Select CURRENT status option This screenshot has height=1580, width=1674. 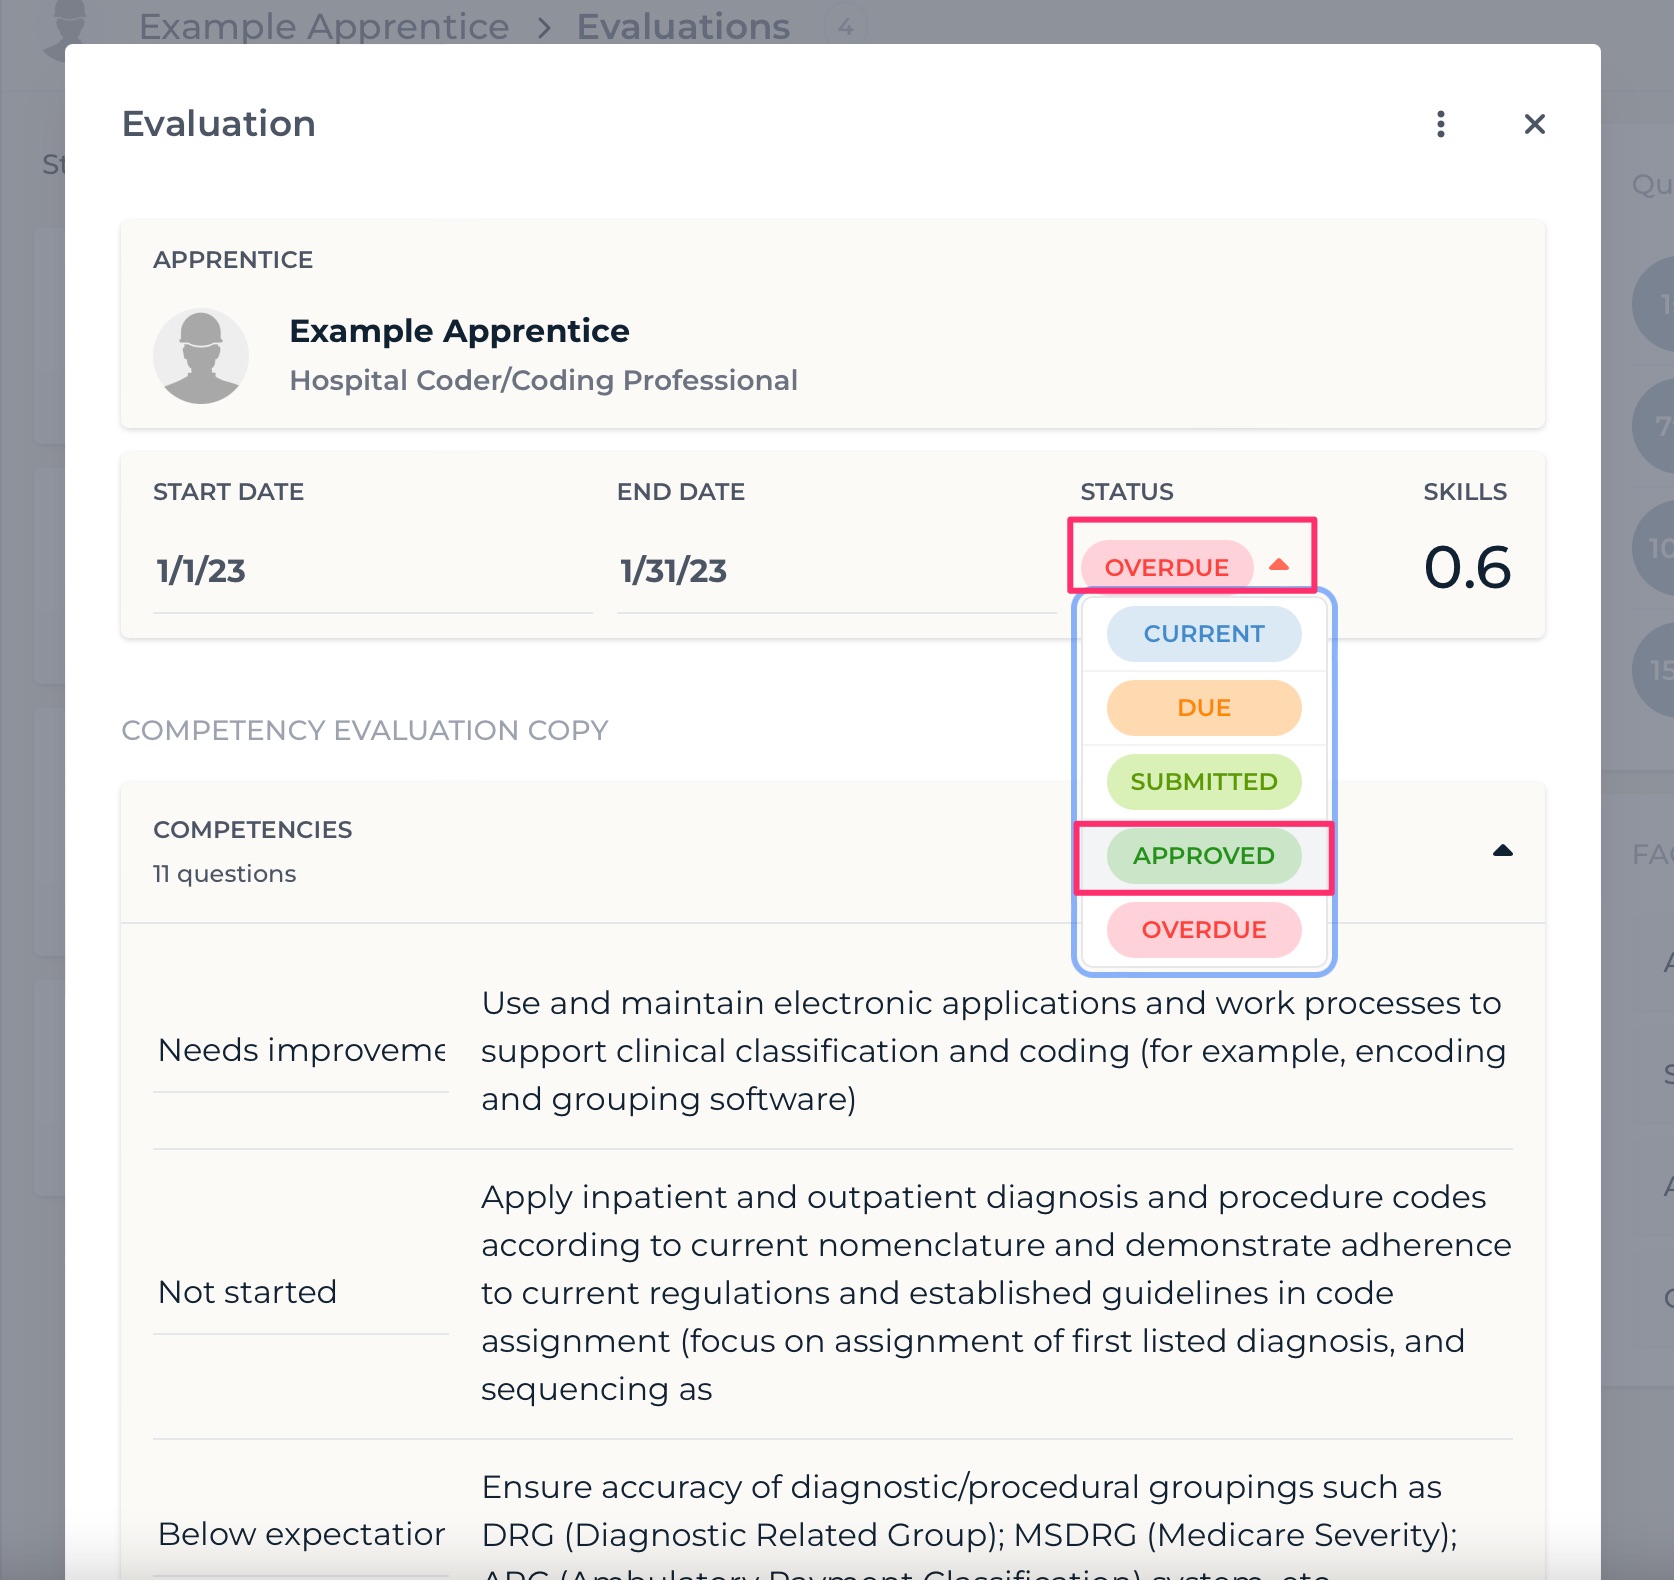(1204, 634)
